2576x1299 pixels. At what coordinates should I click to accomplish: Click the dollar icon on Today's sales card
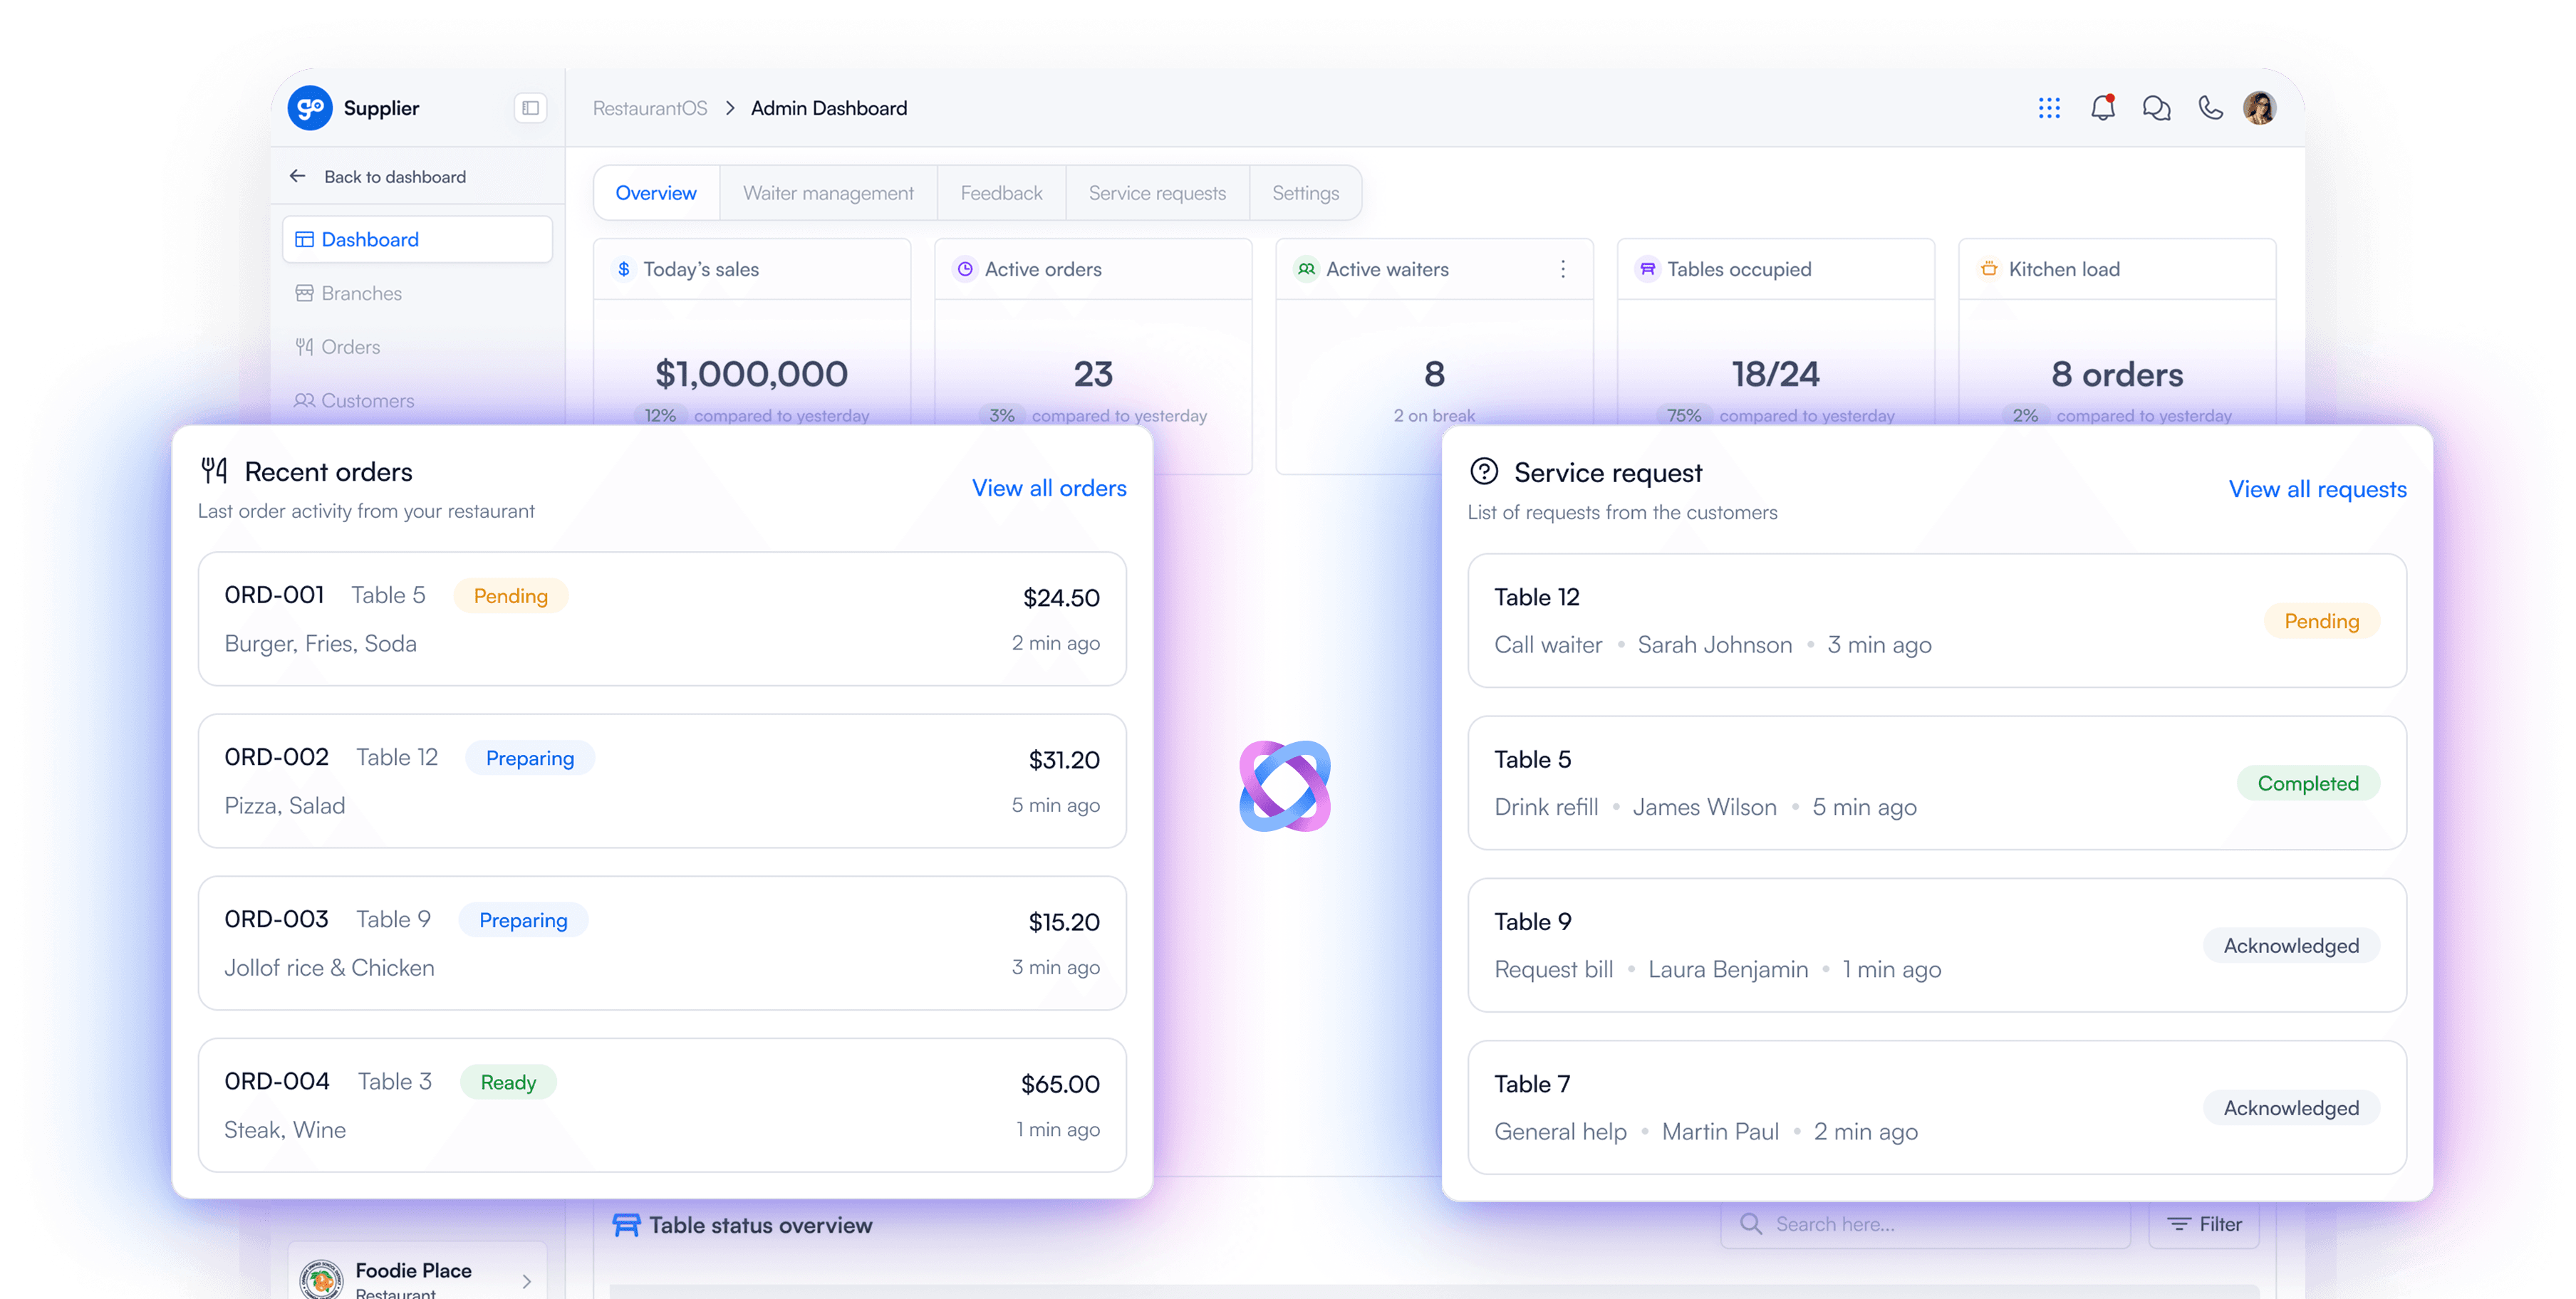[x=624, y=269]
